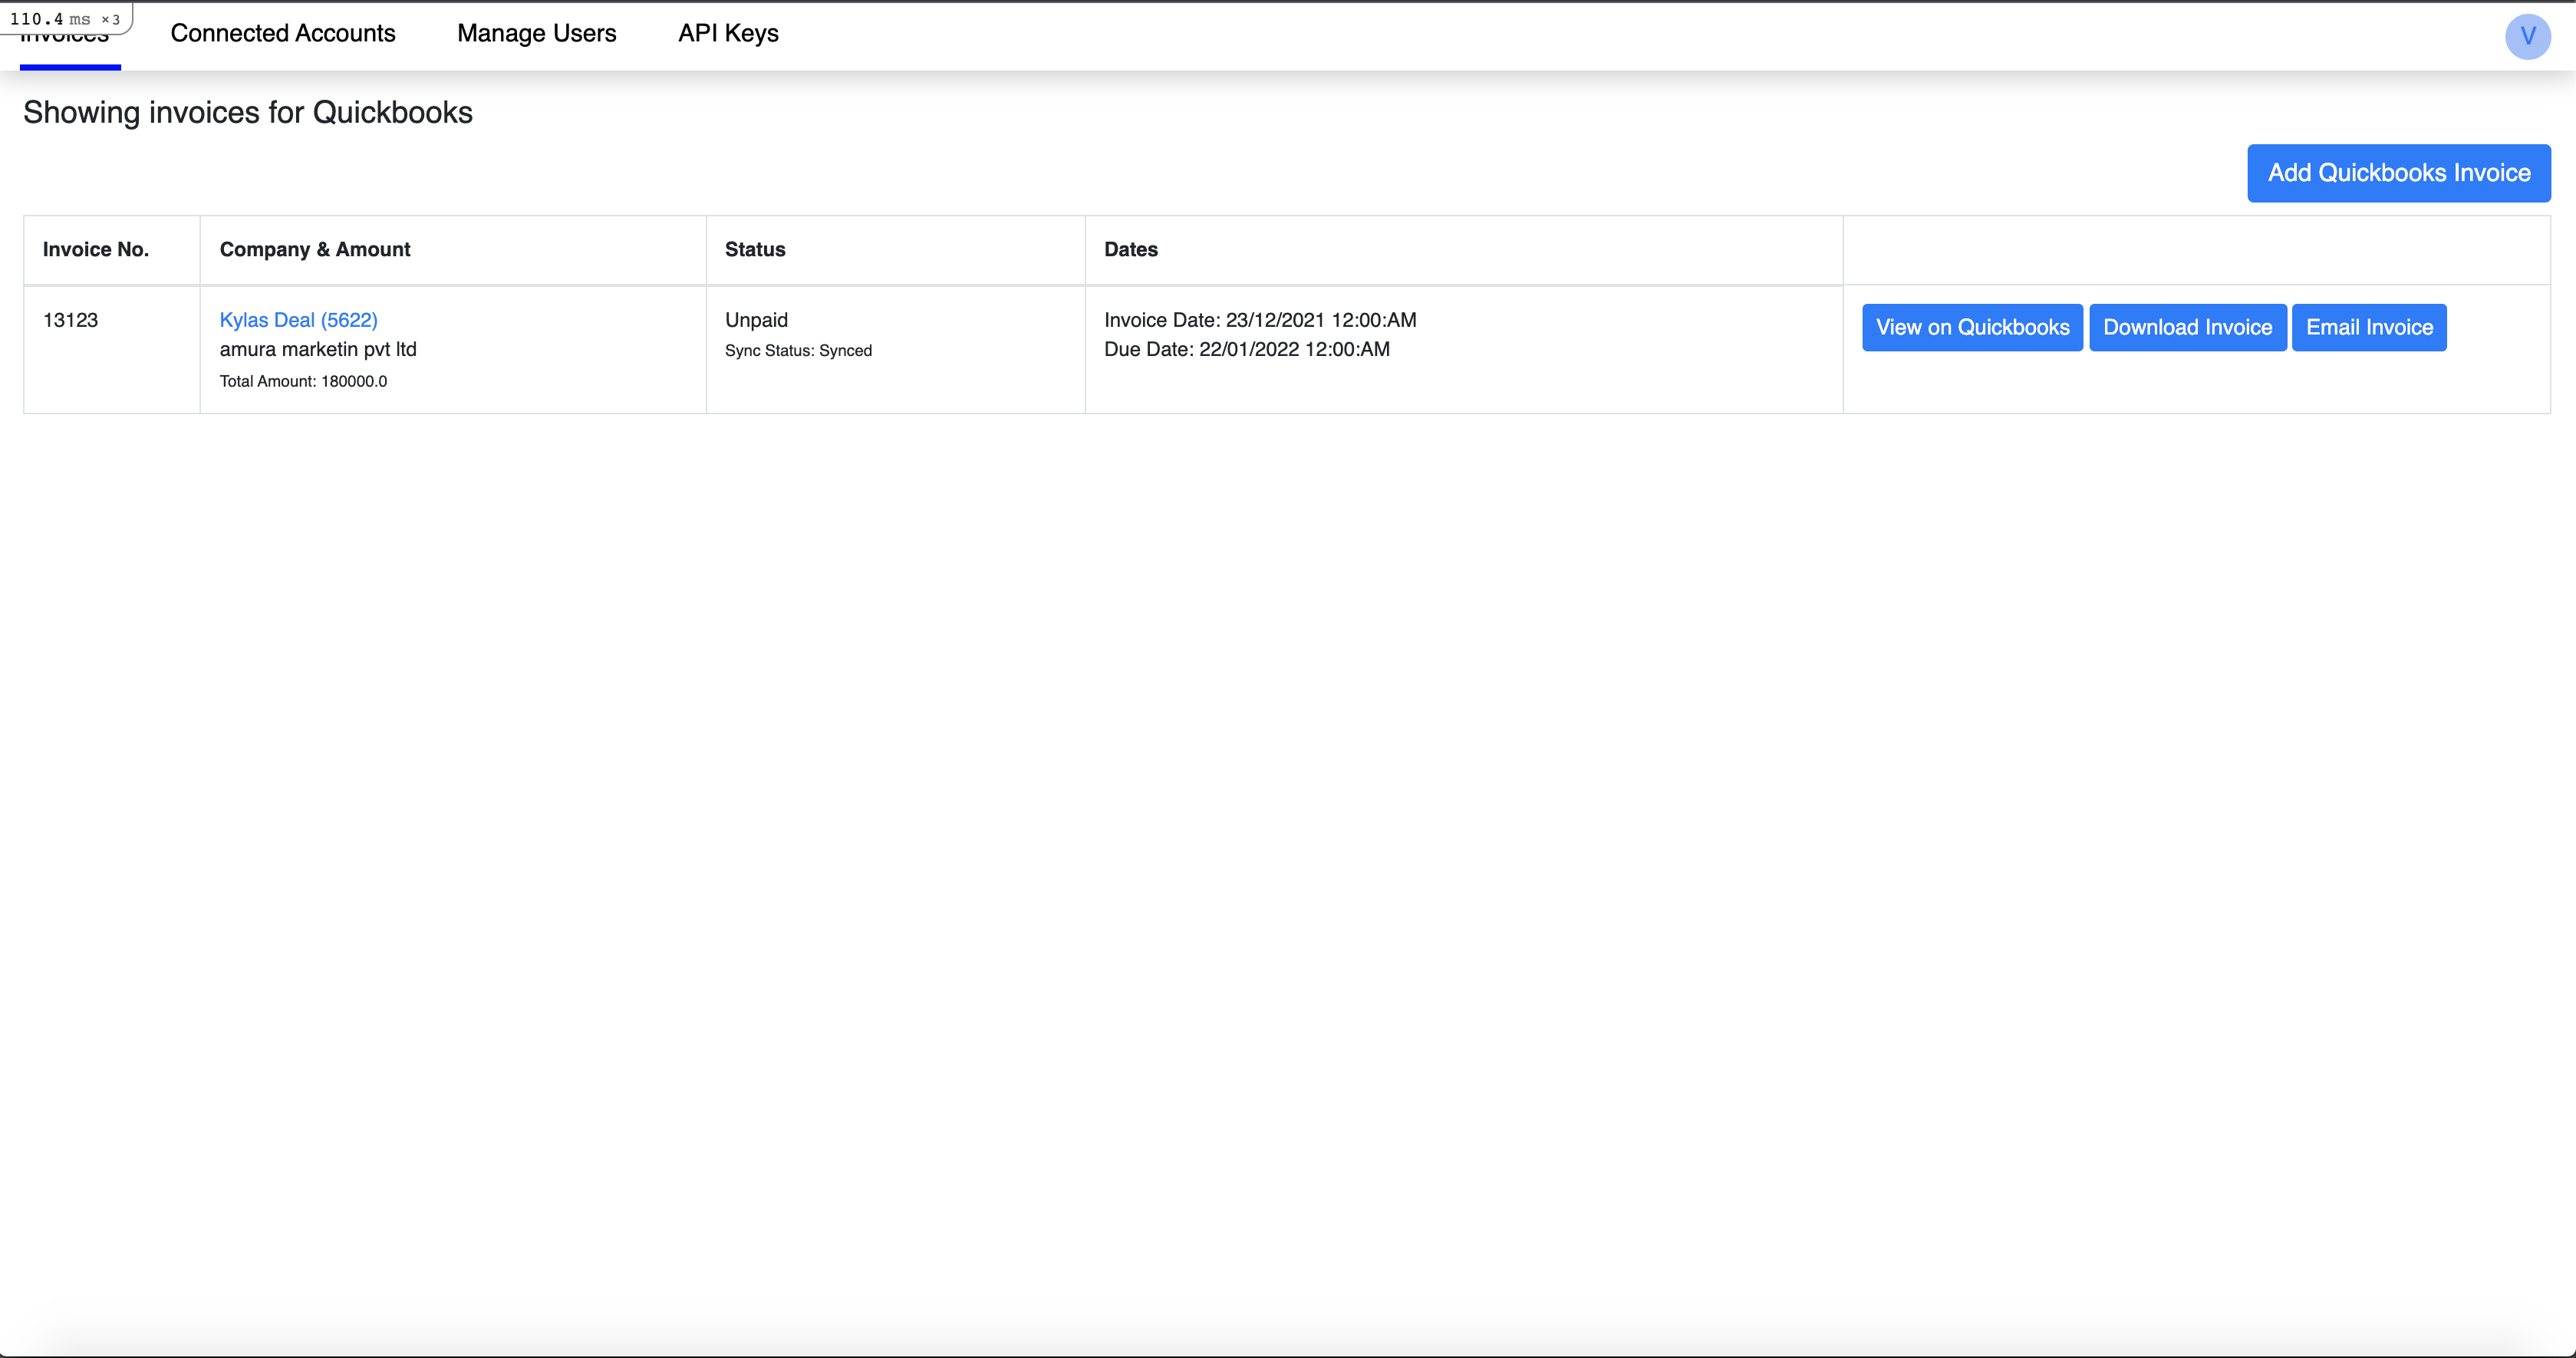Click the Unpaid status label
2576x1358 pixels.
756,319
